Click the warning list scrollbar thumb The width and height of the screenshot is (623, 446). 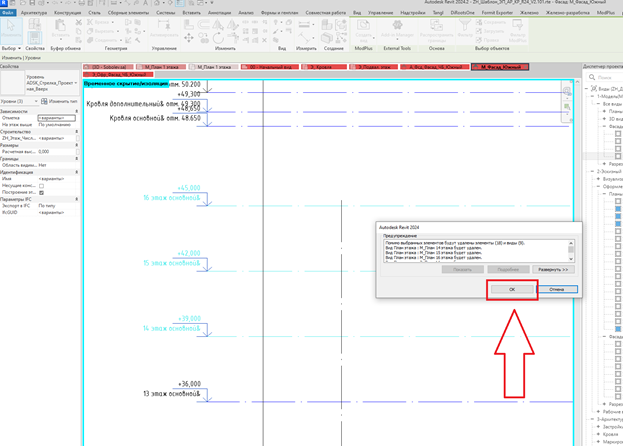[571, 249]
